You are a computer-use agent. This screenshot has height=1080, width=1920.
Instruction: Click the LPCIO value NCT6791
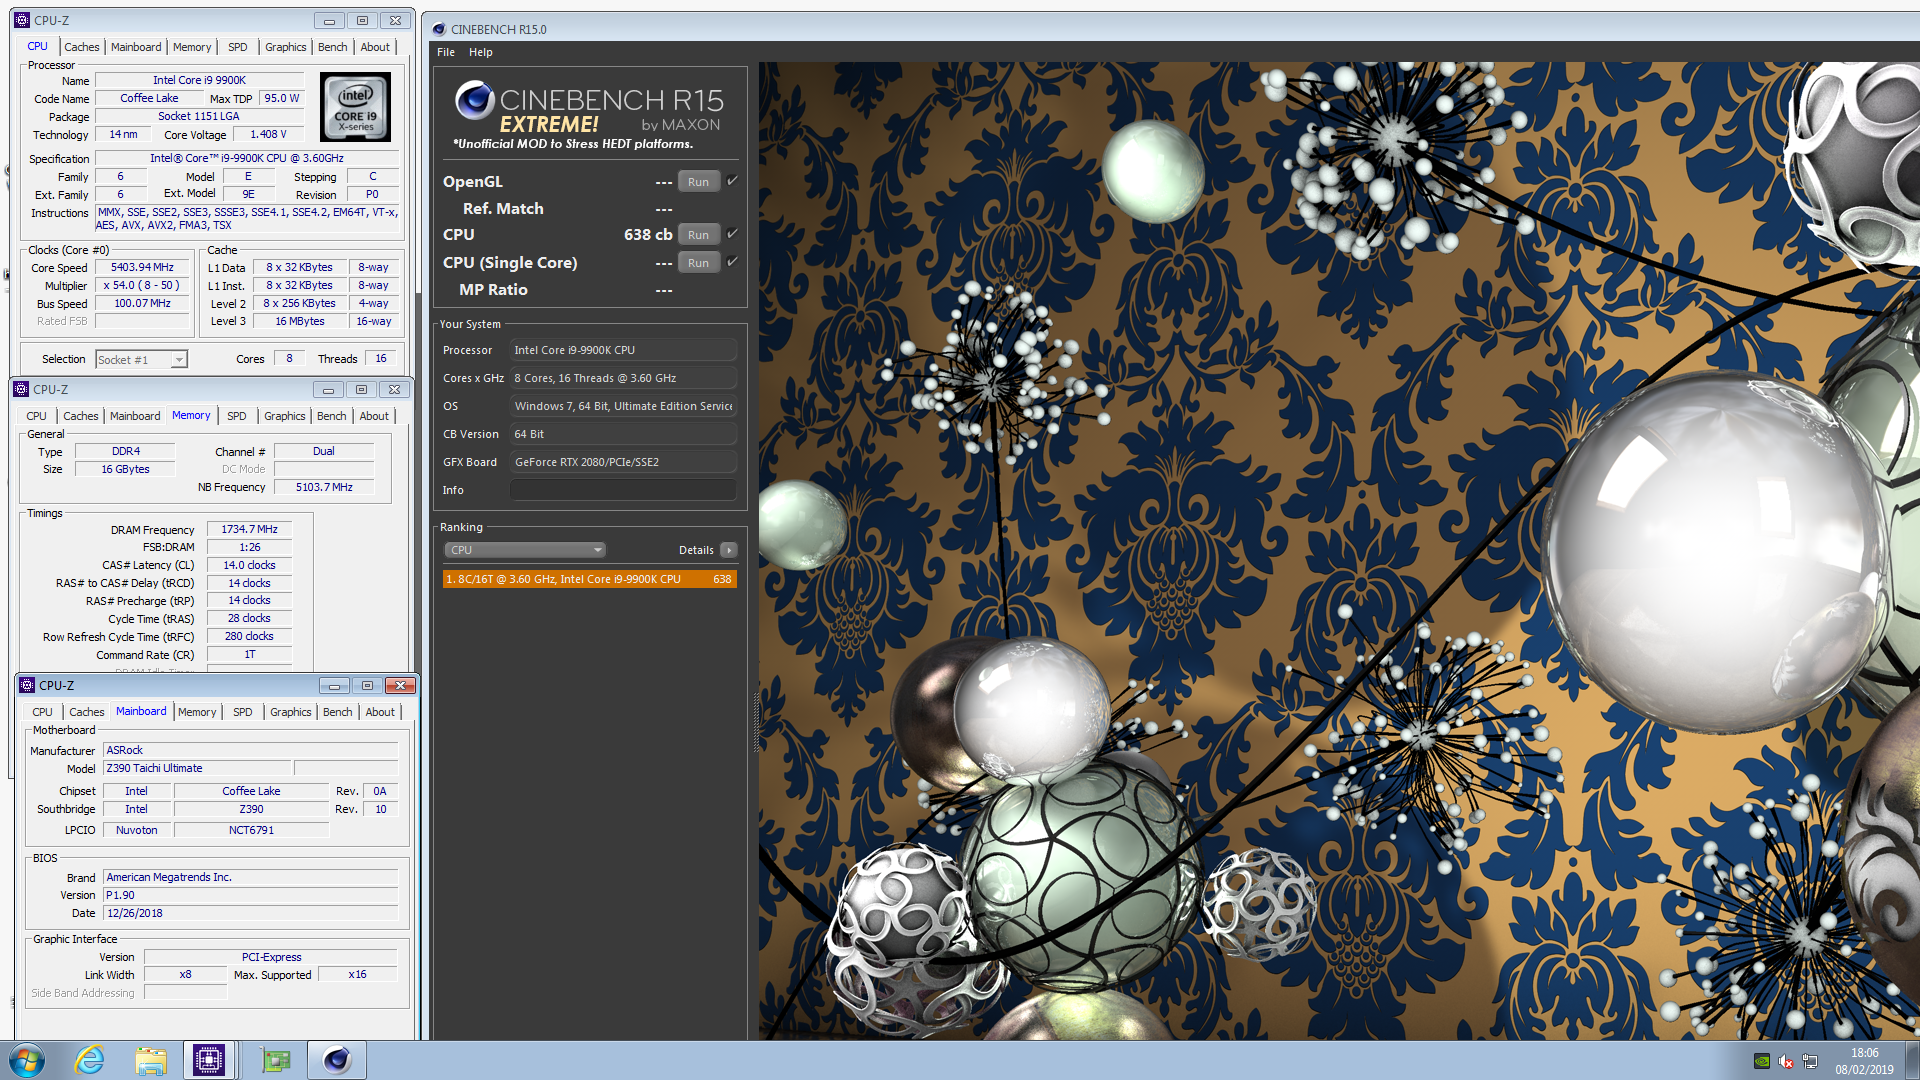click(x=251, y=830)
